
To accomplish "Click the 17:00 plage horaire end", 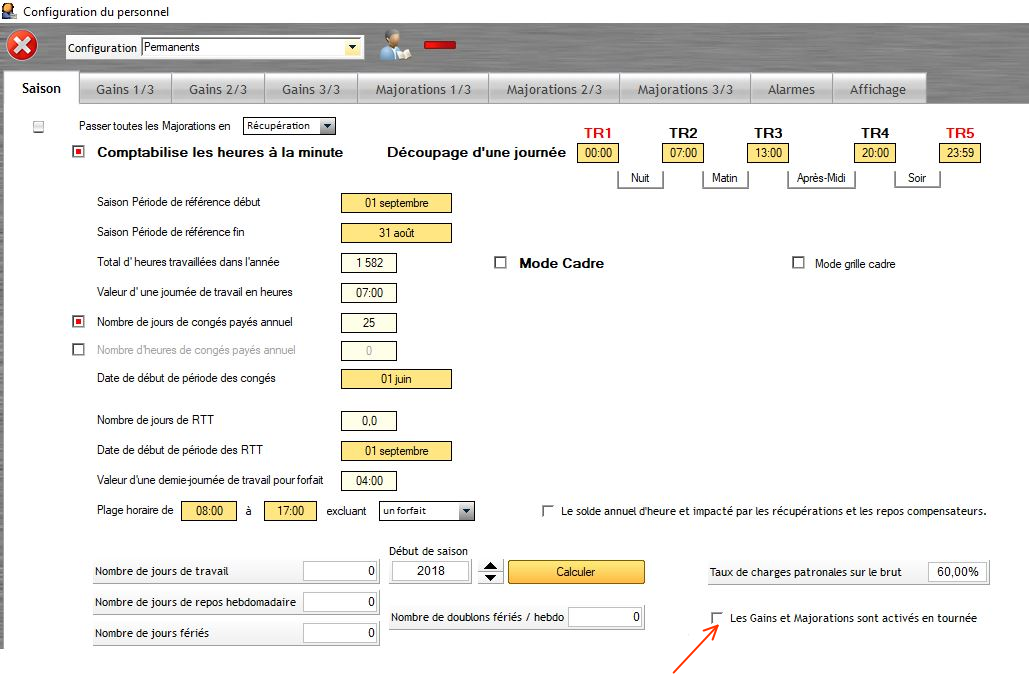I will (290, 511).
